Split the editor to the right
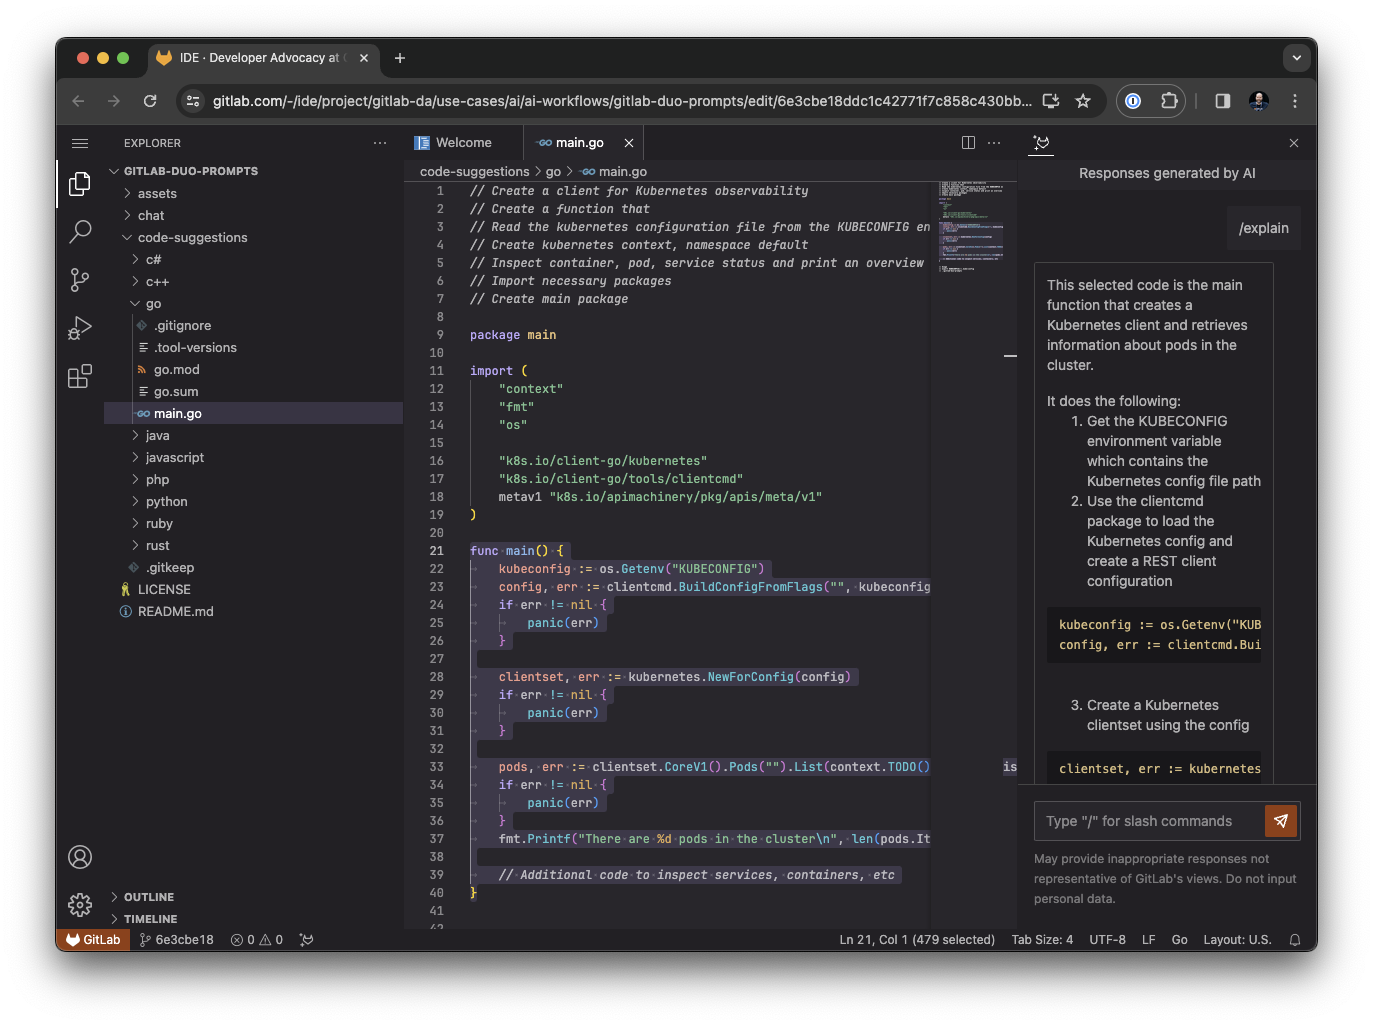This screenshot has width=1373, height=1025. coord(968,143)
